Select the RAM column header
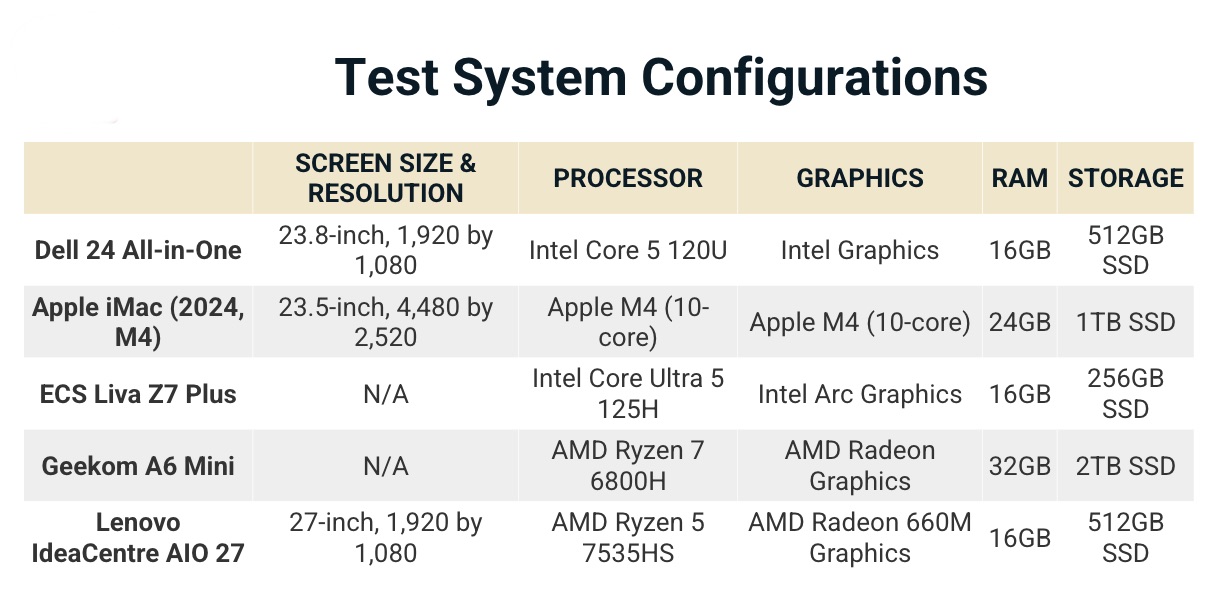The height and width of the screenshot is (604, 1226). pyautogui.click(x=1020, y=178)
